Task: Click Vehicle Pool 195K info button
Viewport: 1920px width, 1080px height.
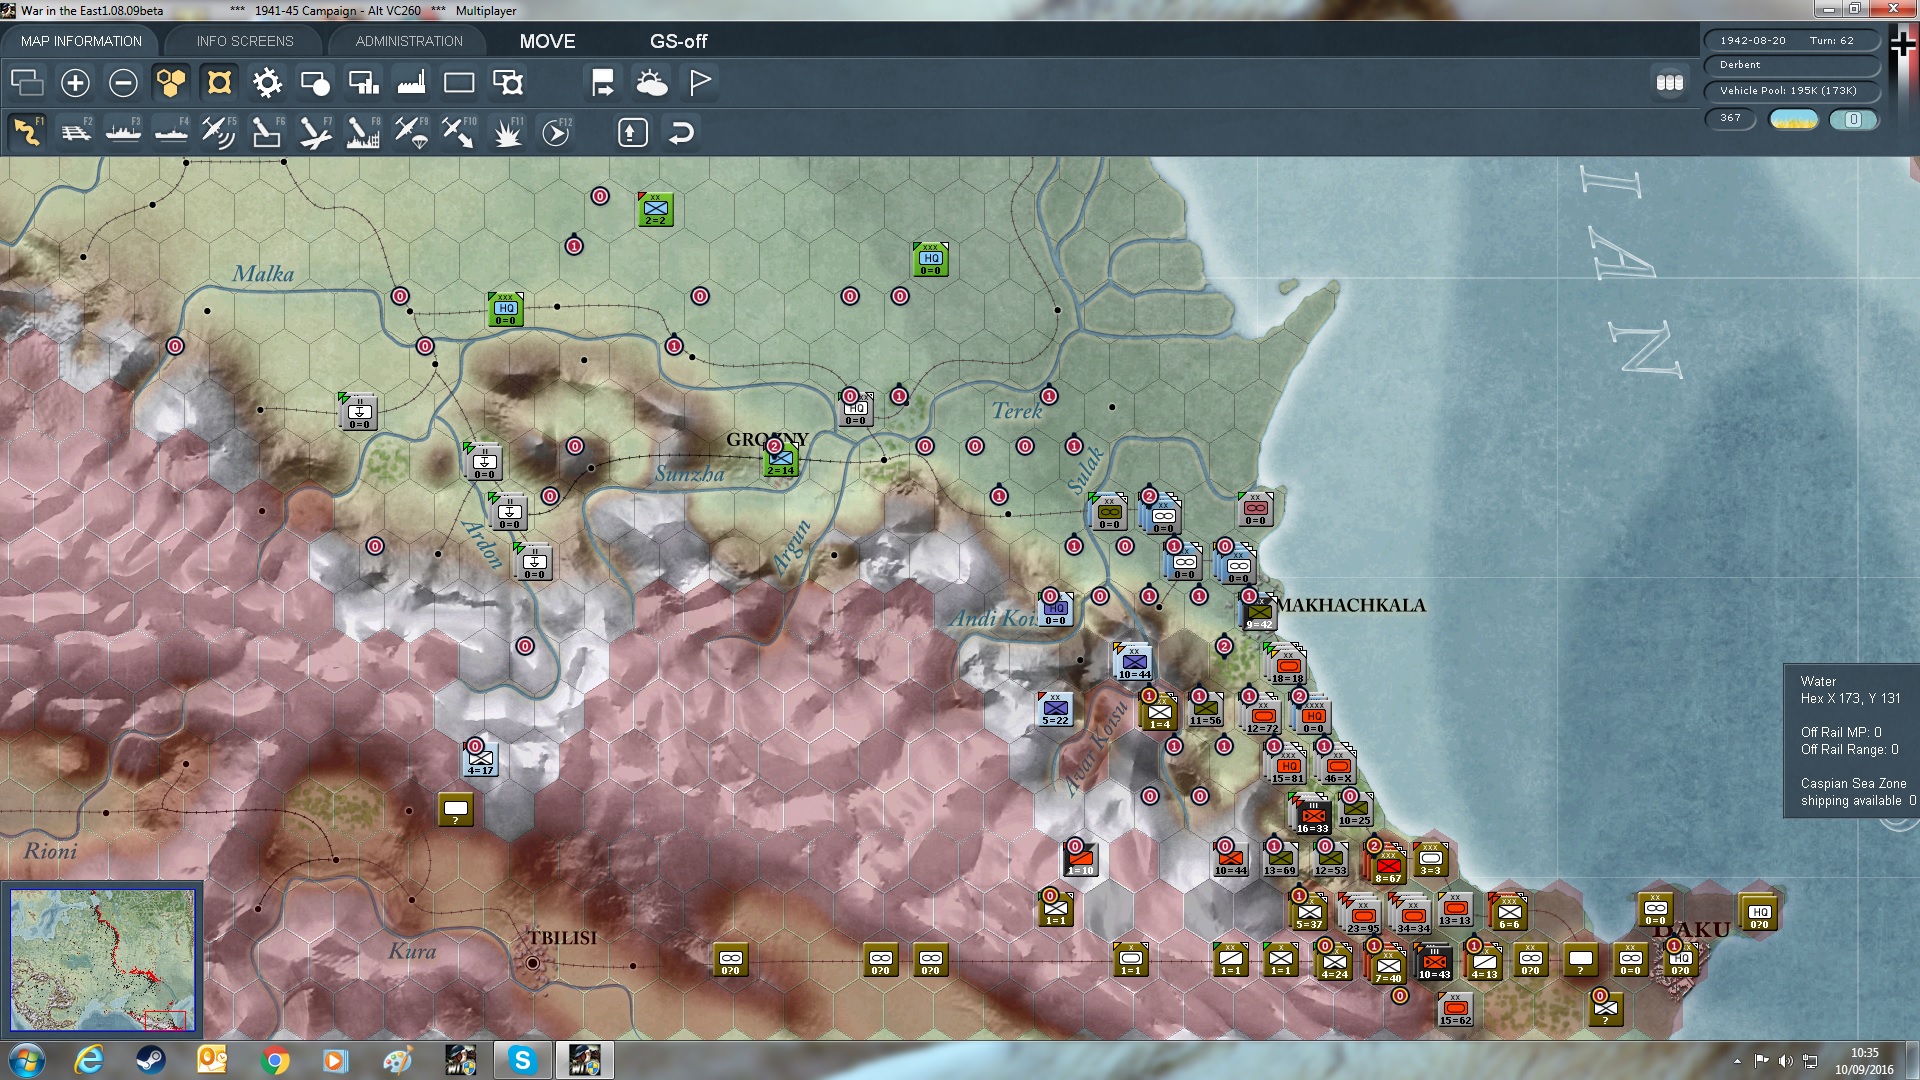Action: (x=1788, y=91)
